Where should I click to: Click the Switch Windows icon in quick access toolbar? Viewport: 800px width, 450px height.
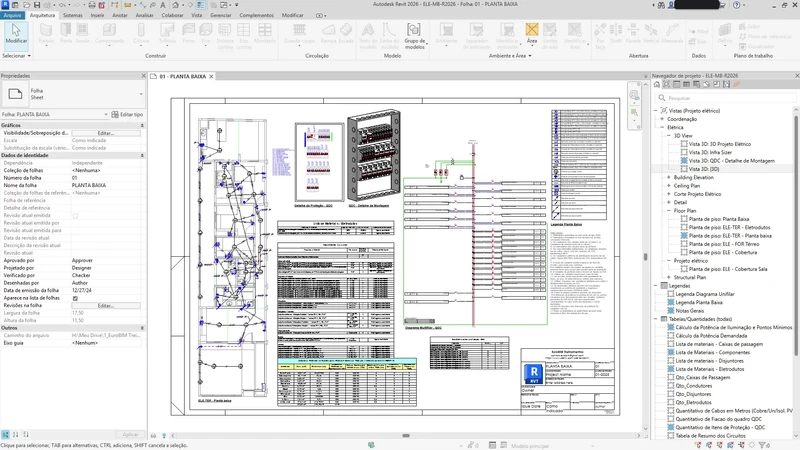(223, 5)
